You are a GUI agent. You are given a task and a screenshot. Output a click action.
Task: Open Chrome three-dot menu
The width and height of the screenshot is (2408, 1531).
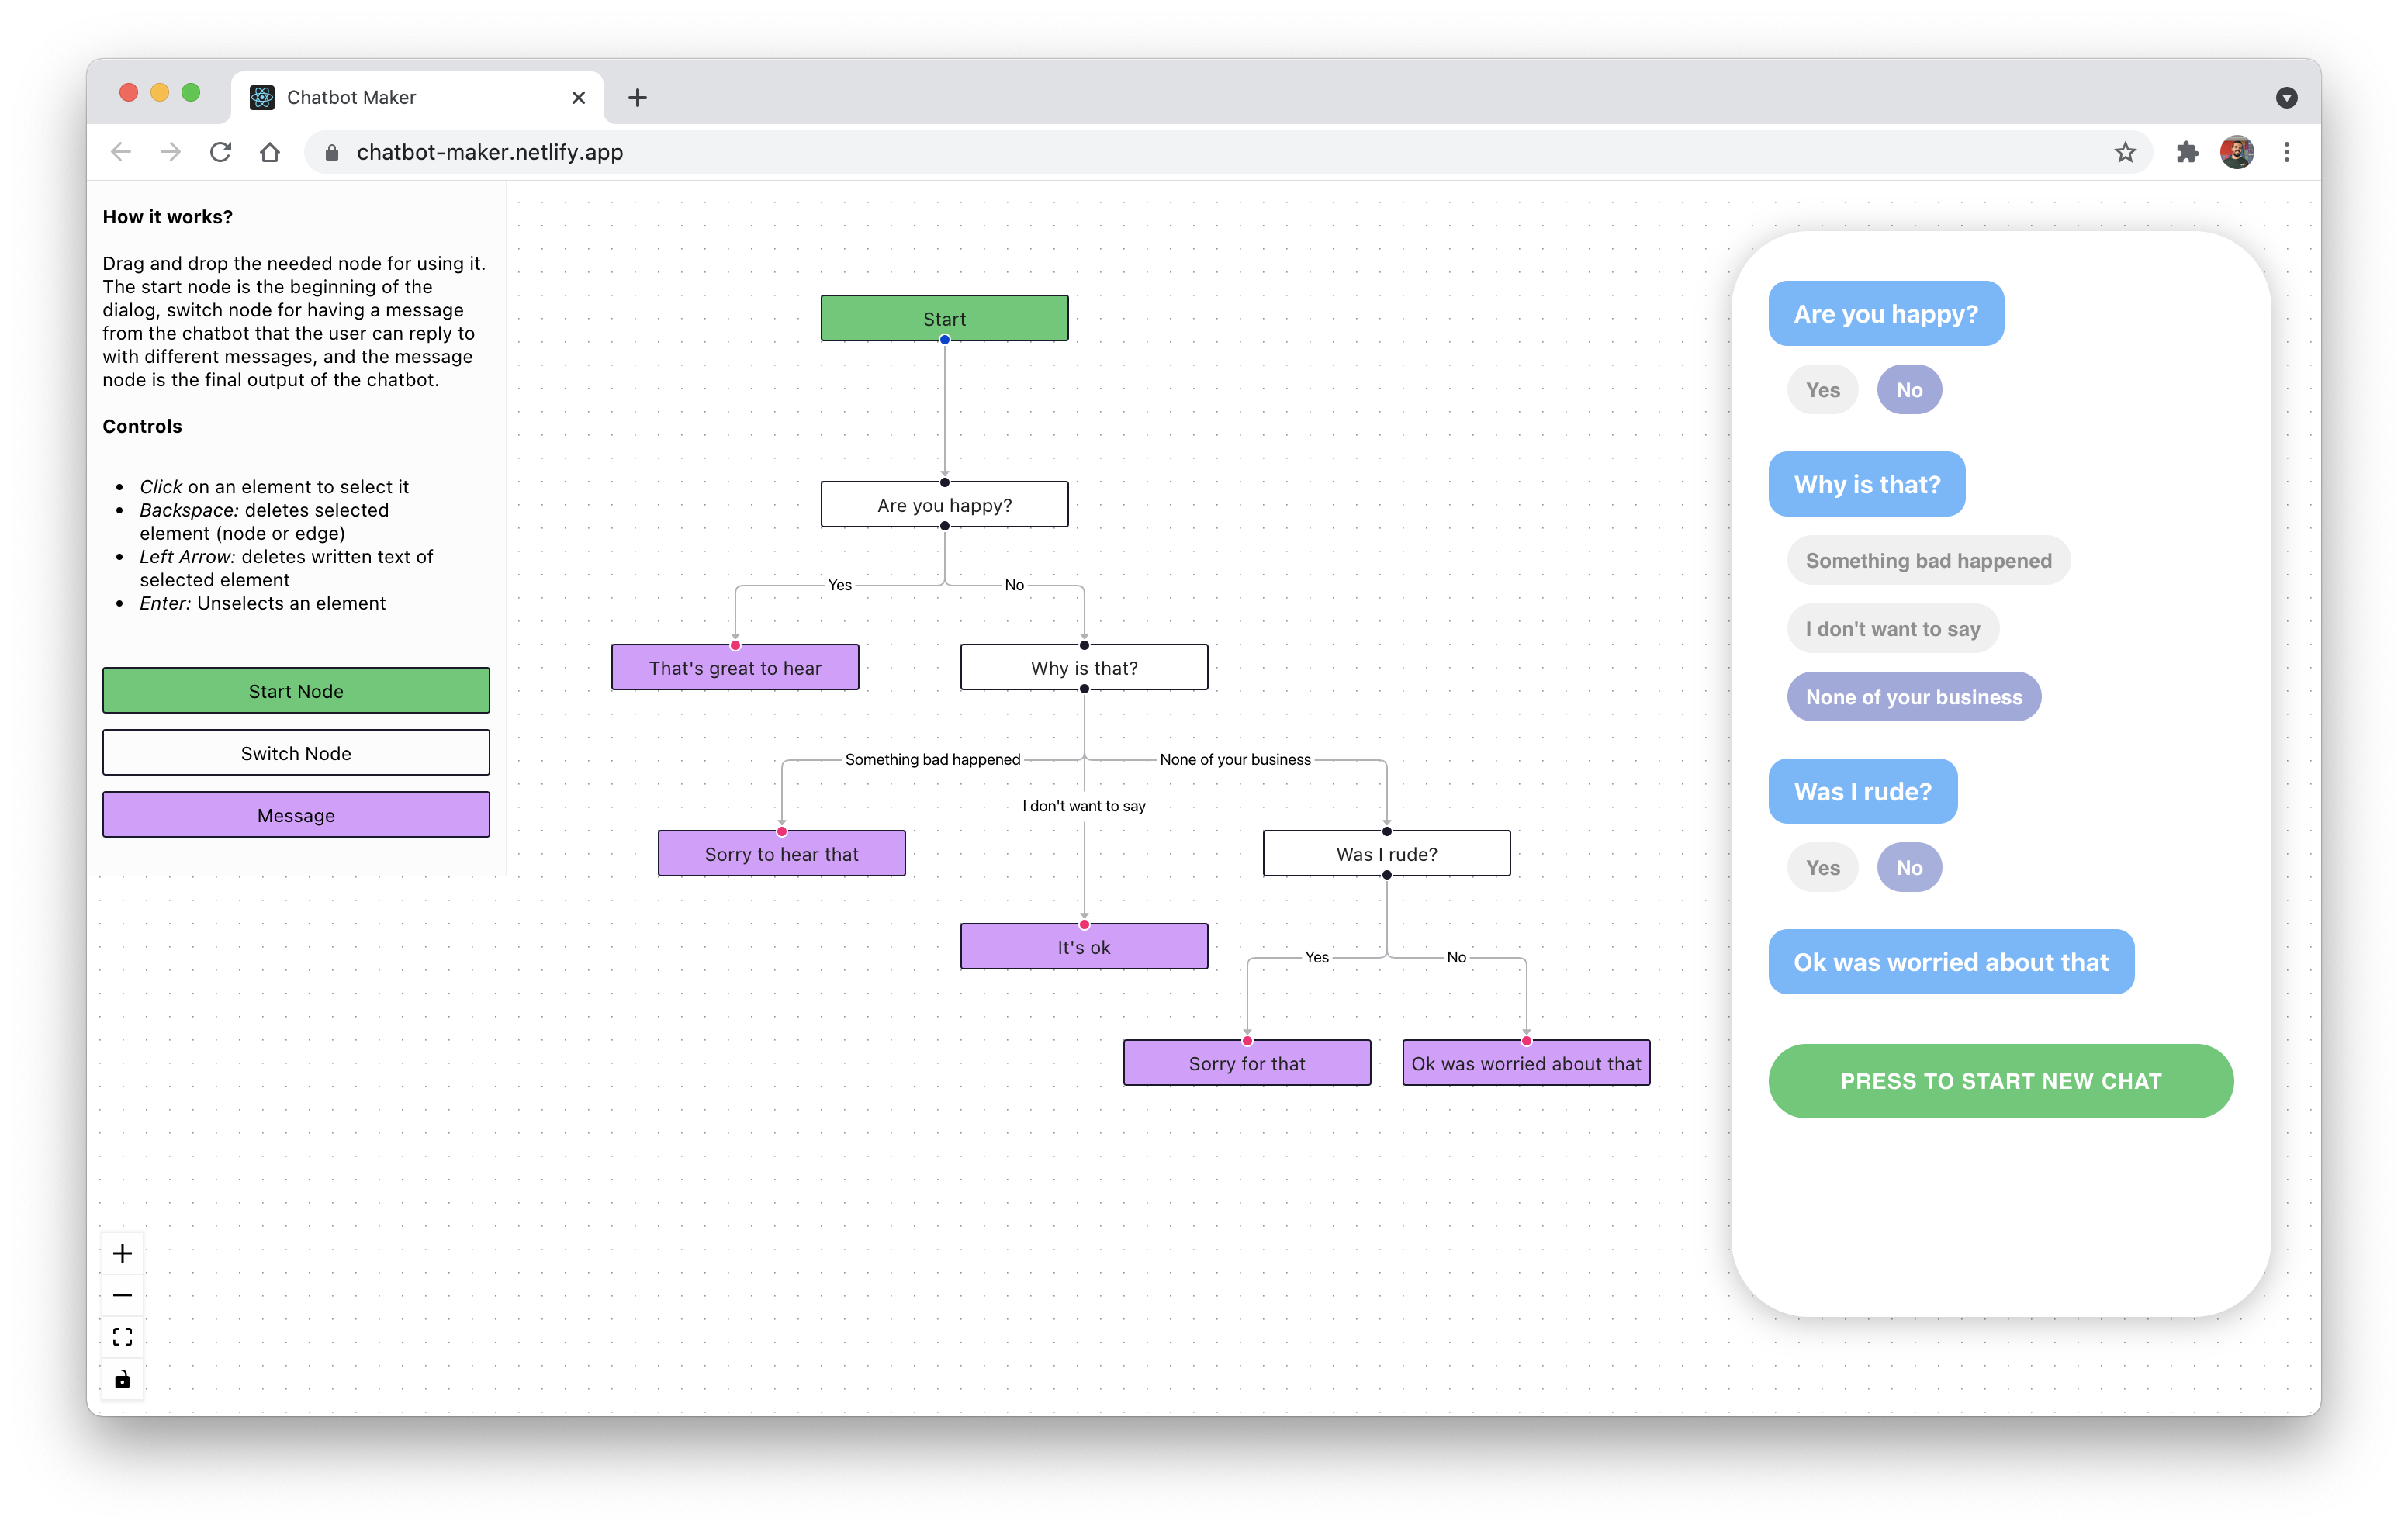point(2287,152)
